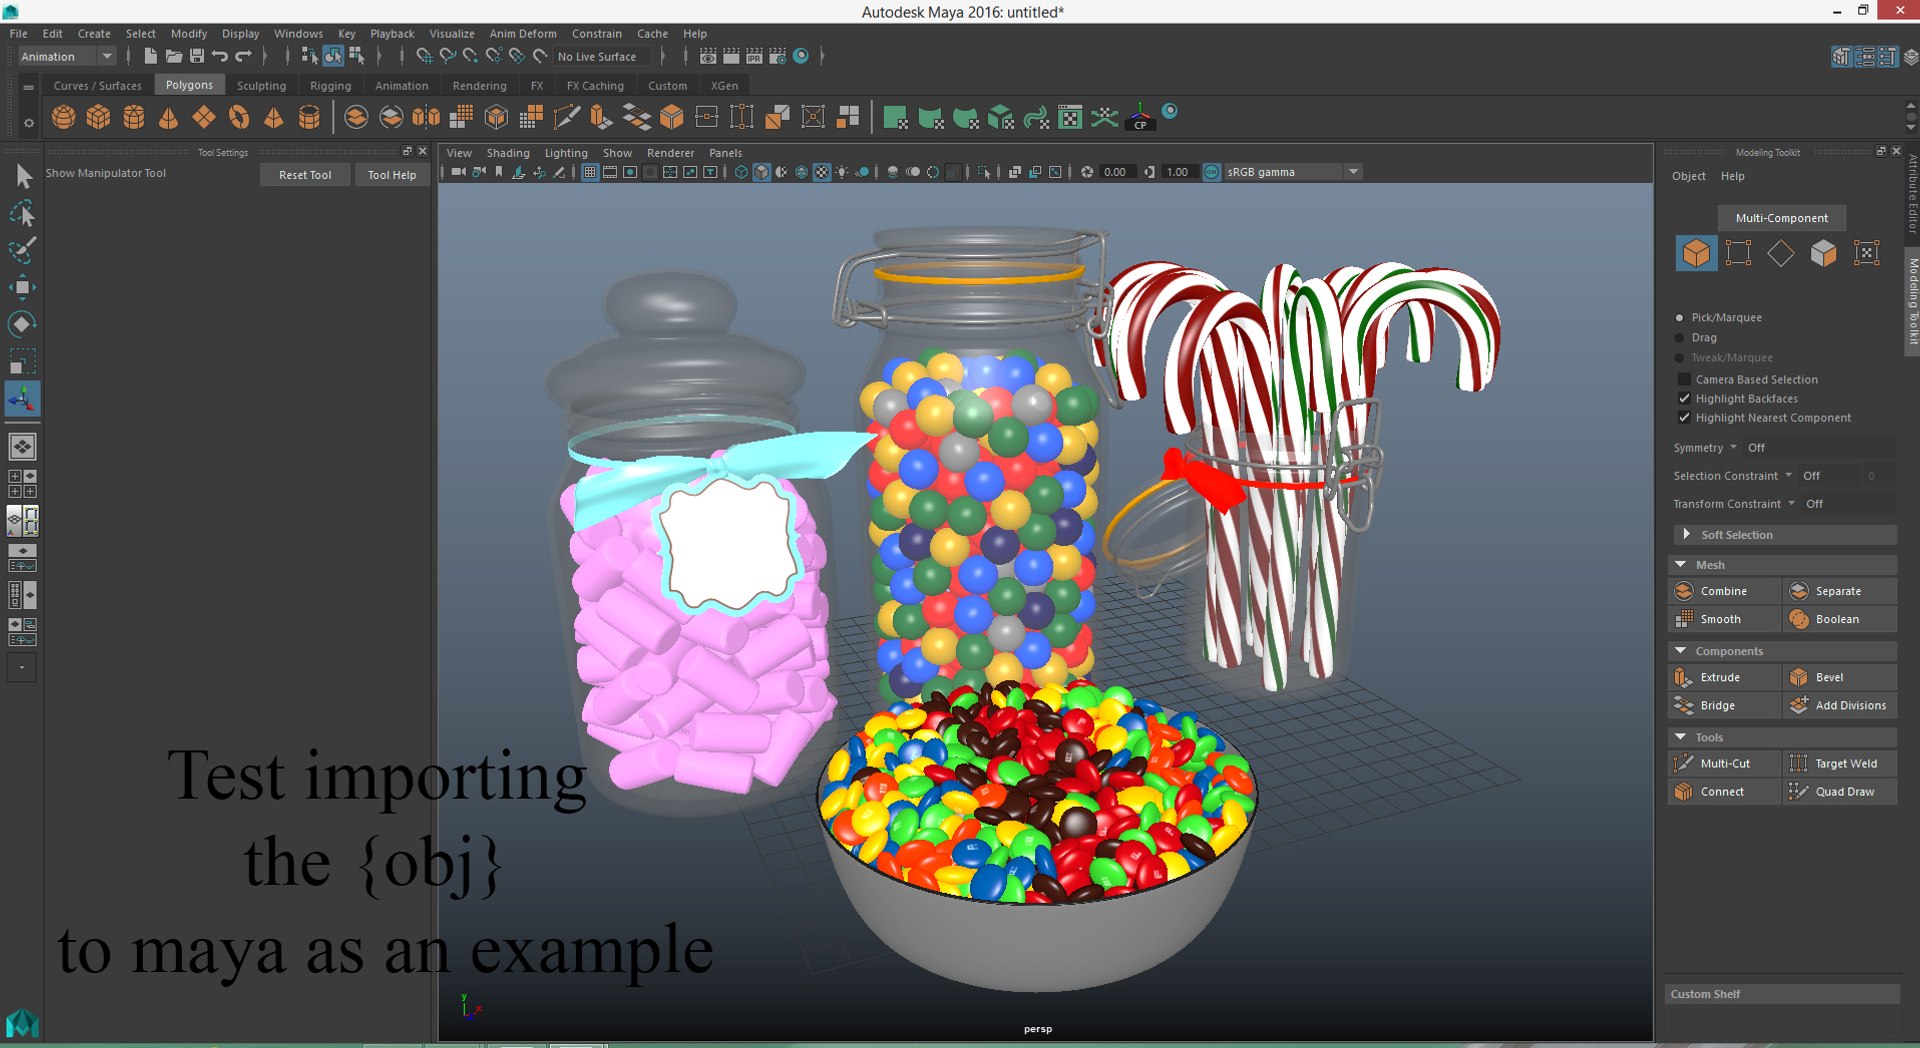Image resolution: width=1920 pixels, height=1048 pixels.
Task: Click the Save Scene disk icon
Action: [x=197, y=56]
